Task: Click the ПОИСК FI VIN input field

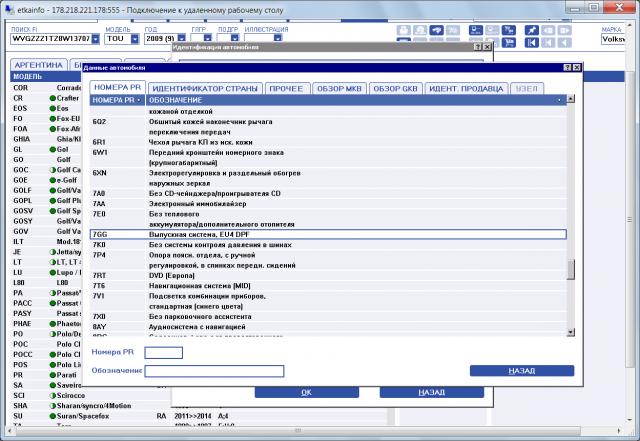Action: pyautogui.click(x=51, y=39)
